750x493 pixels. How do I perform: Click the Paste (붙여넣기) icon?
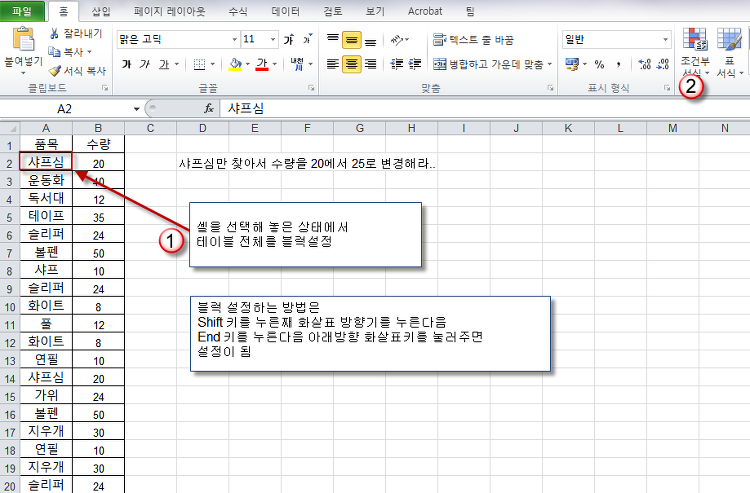point(23,40)
